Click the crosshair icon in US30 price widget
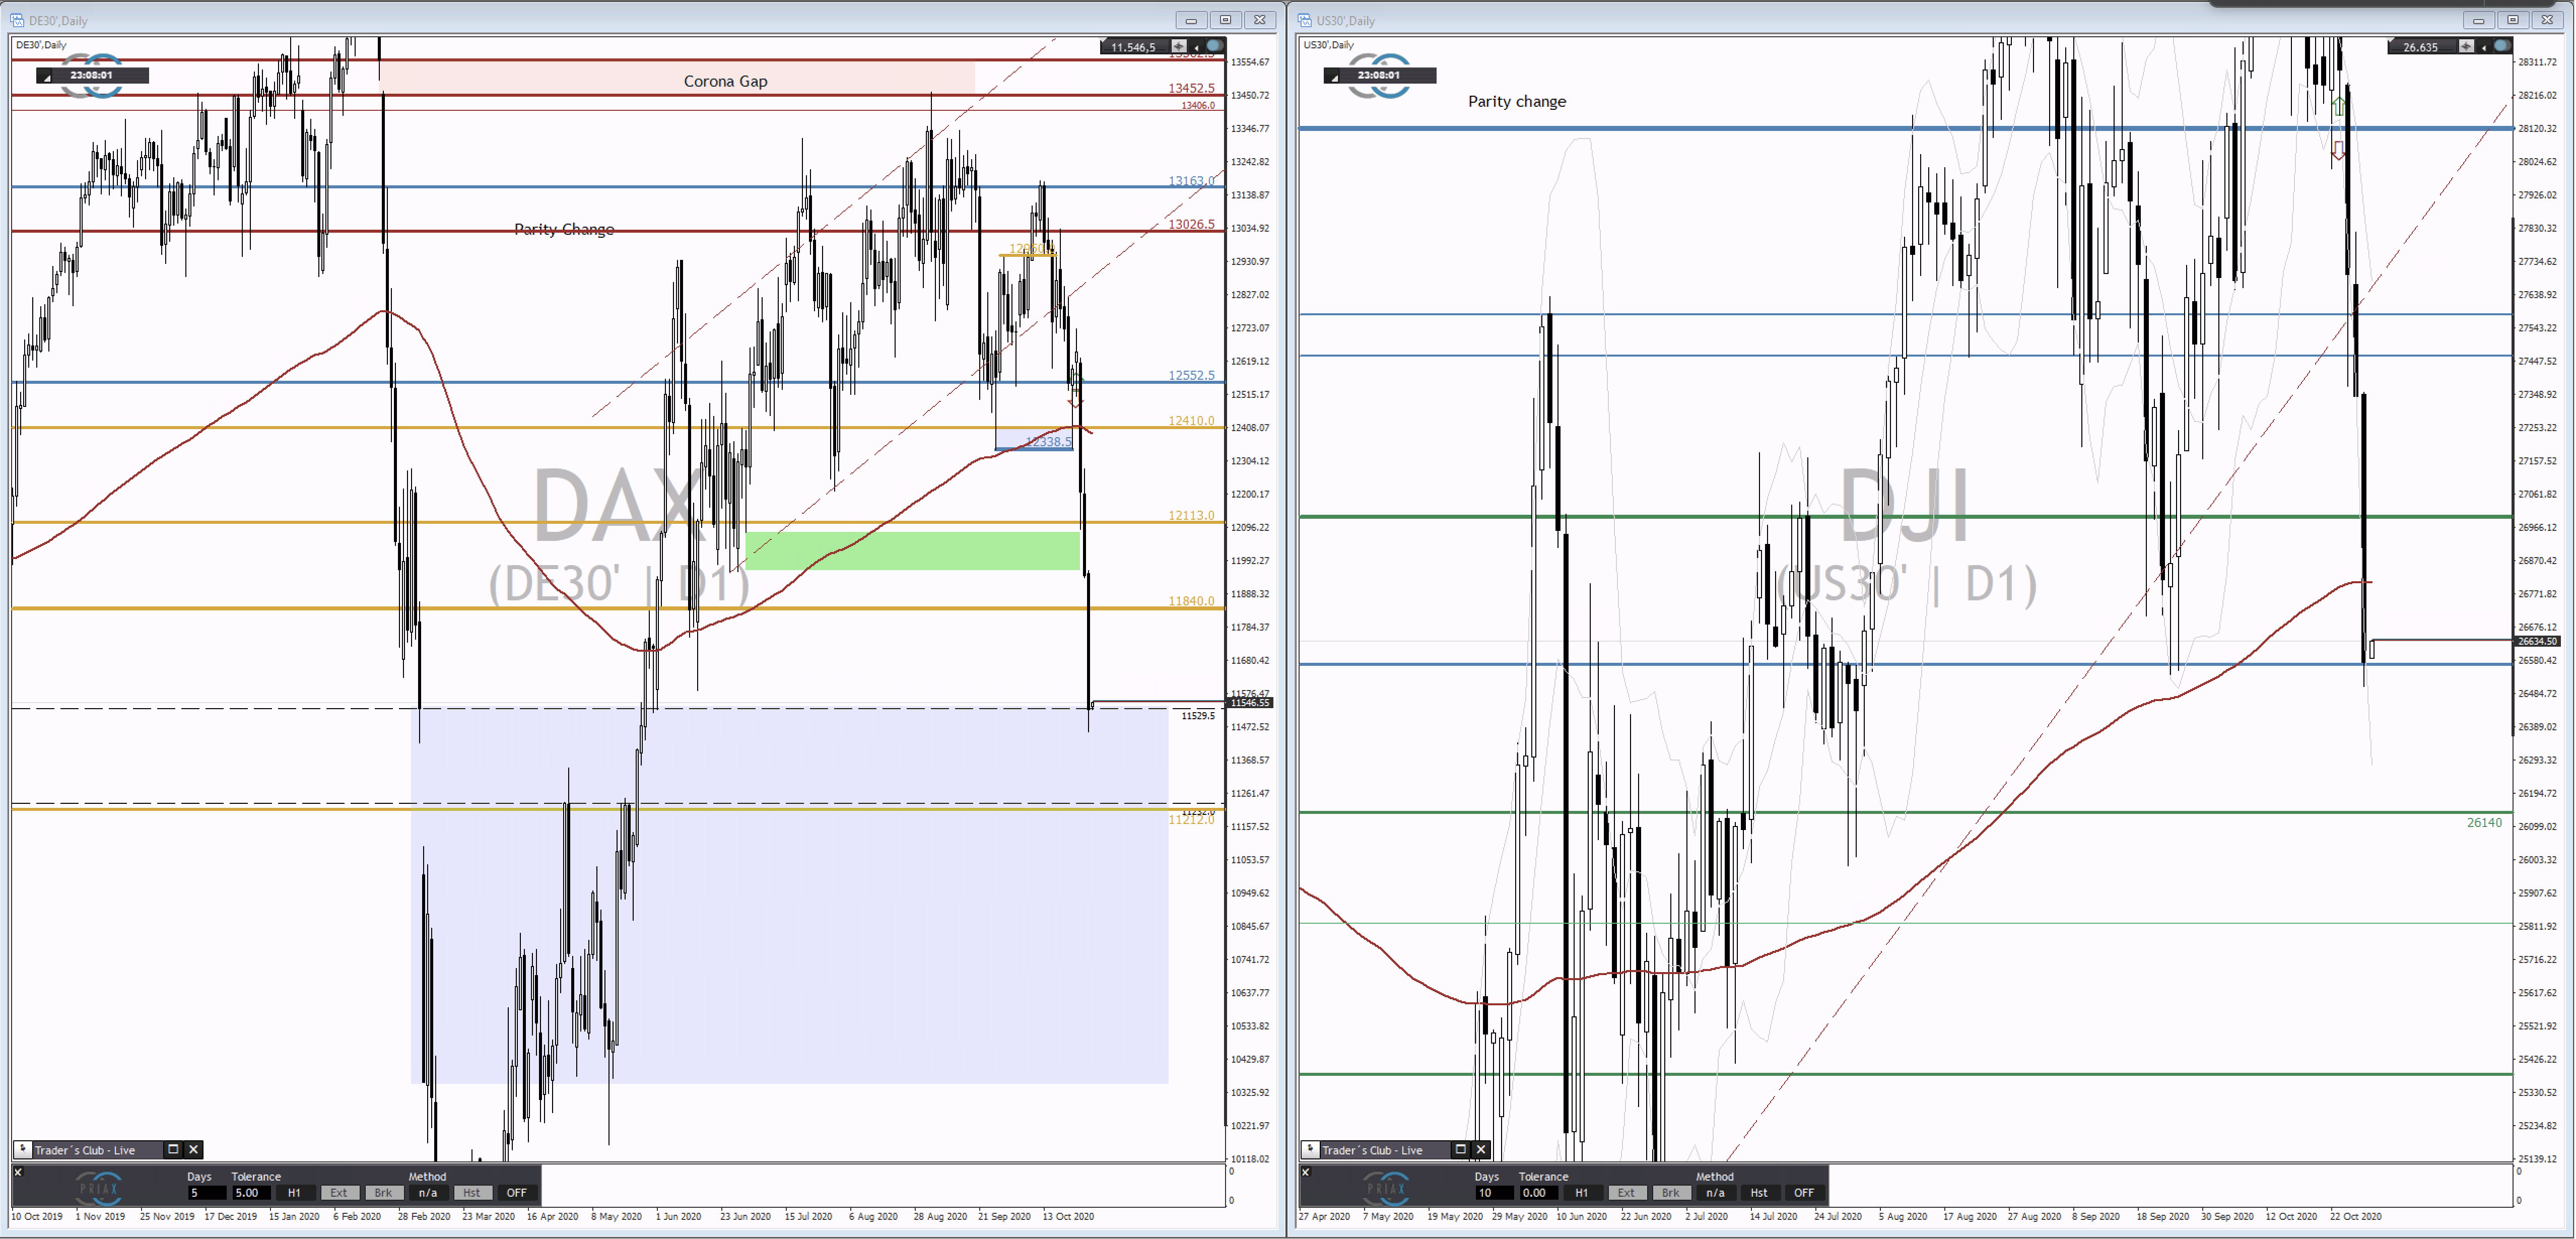The width and height of the screenshot is (2576, 1239). click(x=2466, y=46)
